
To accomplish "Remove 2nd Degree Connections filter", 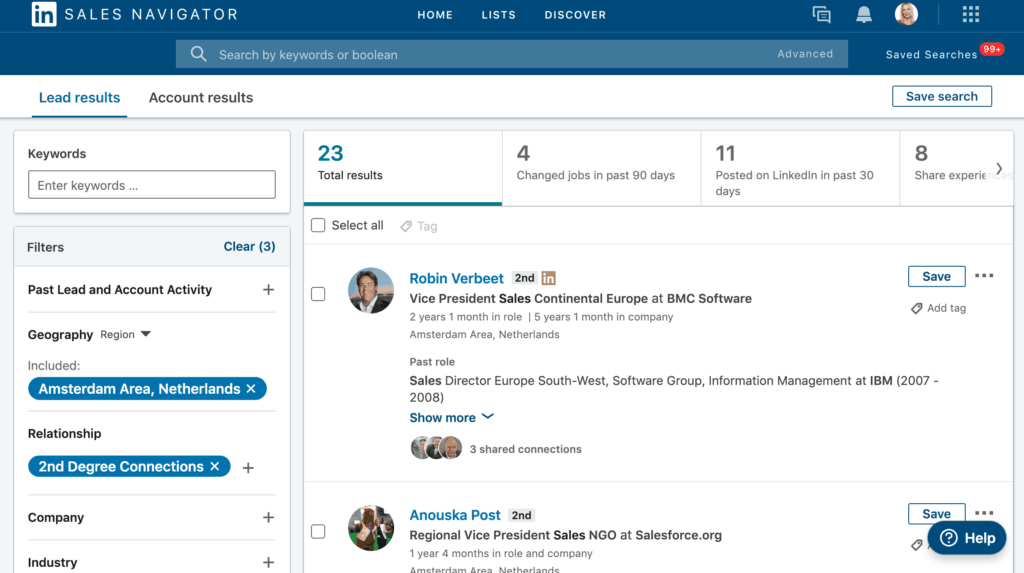I will [215, 467].
